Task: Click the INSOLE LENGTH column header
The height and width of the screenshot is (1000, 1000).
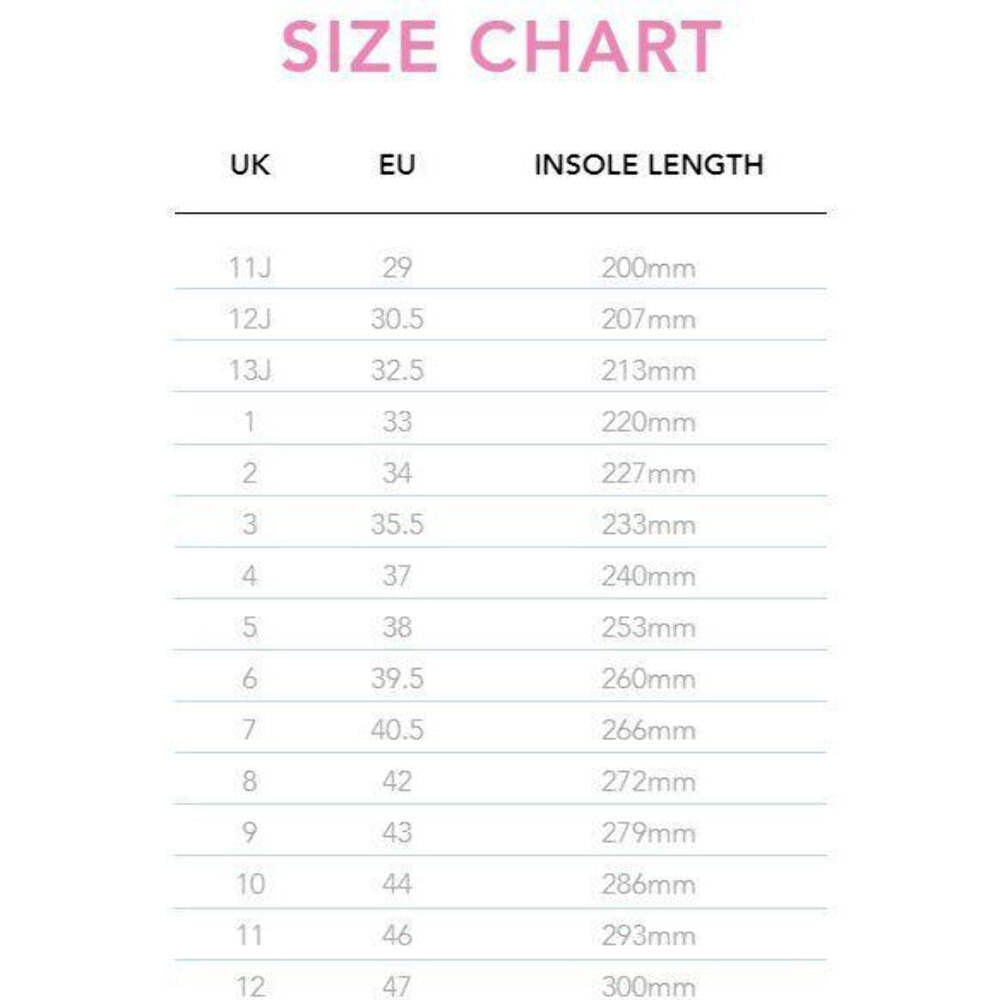Action: [649, 165]
